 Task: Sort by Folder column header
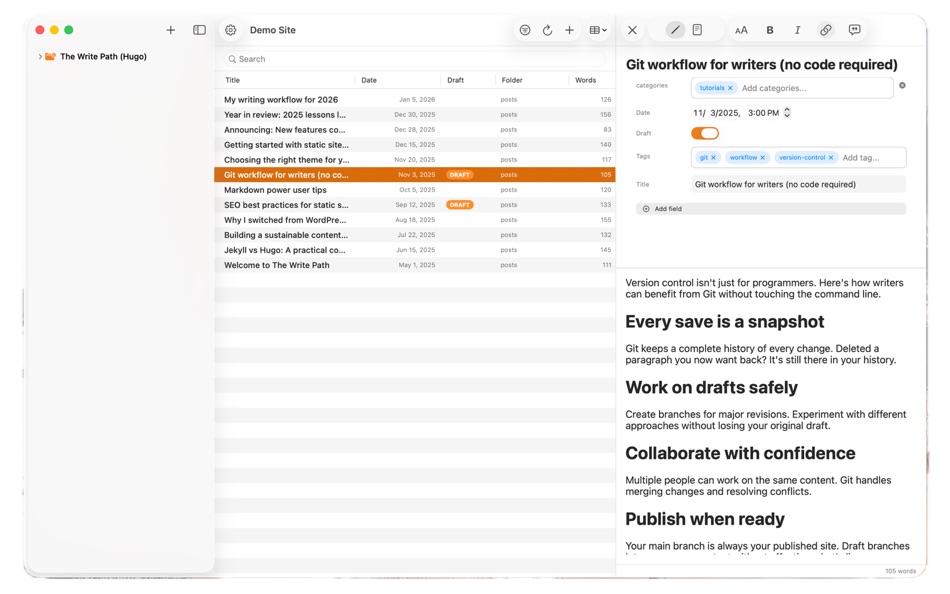tap(512, 80)
